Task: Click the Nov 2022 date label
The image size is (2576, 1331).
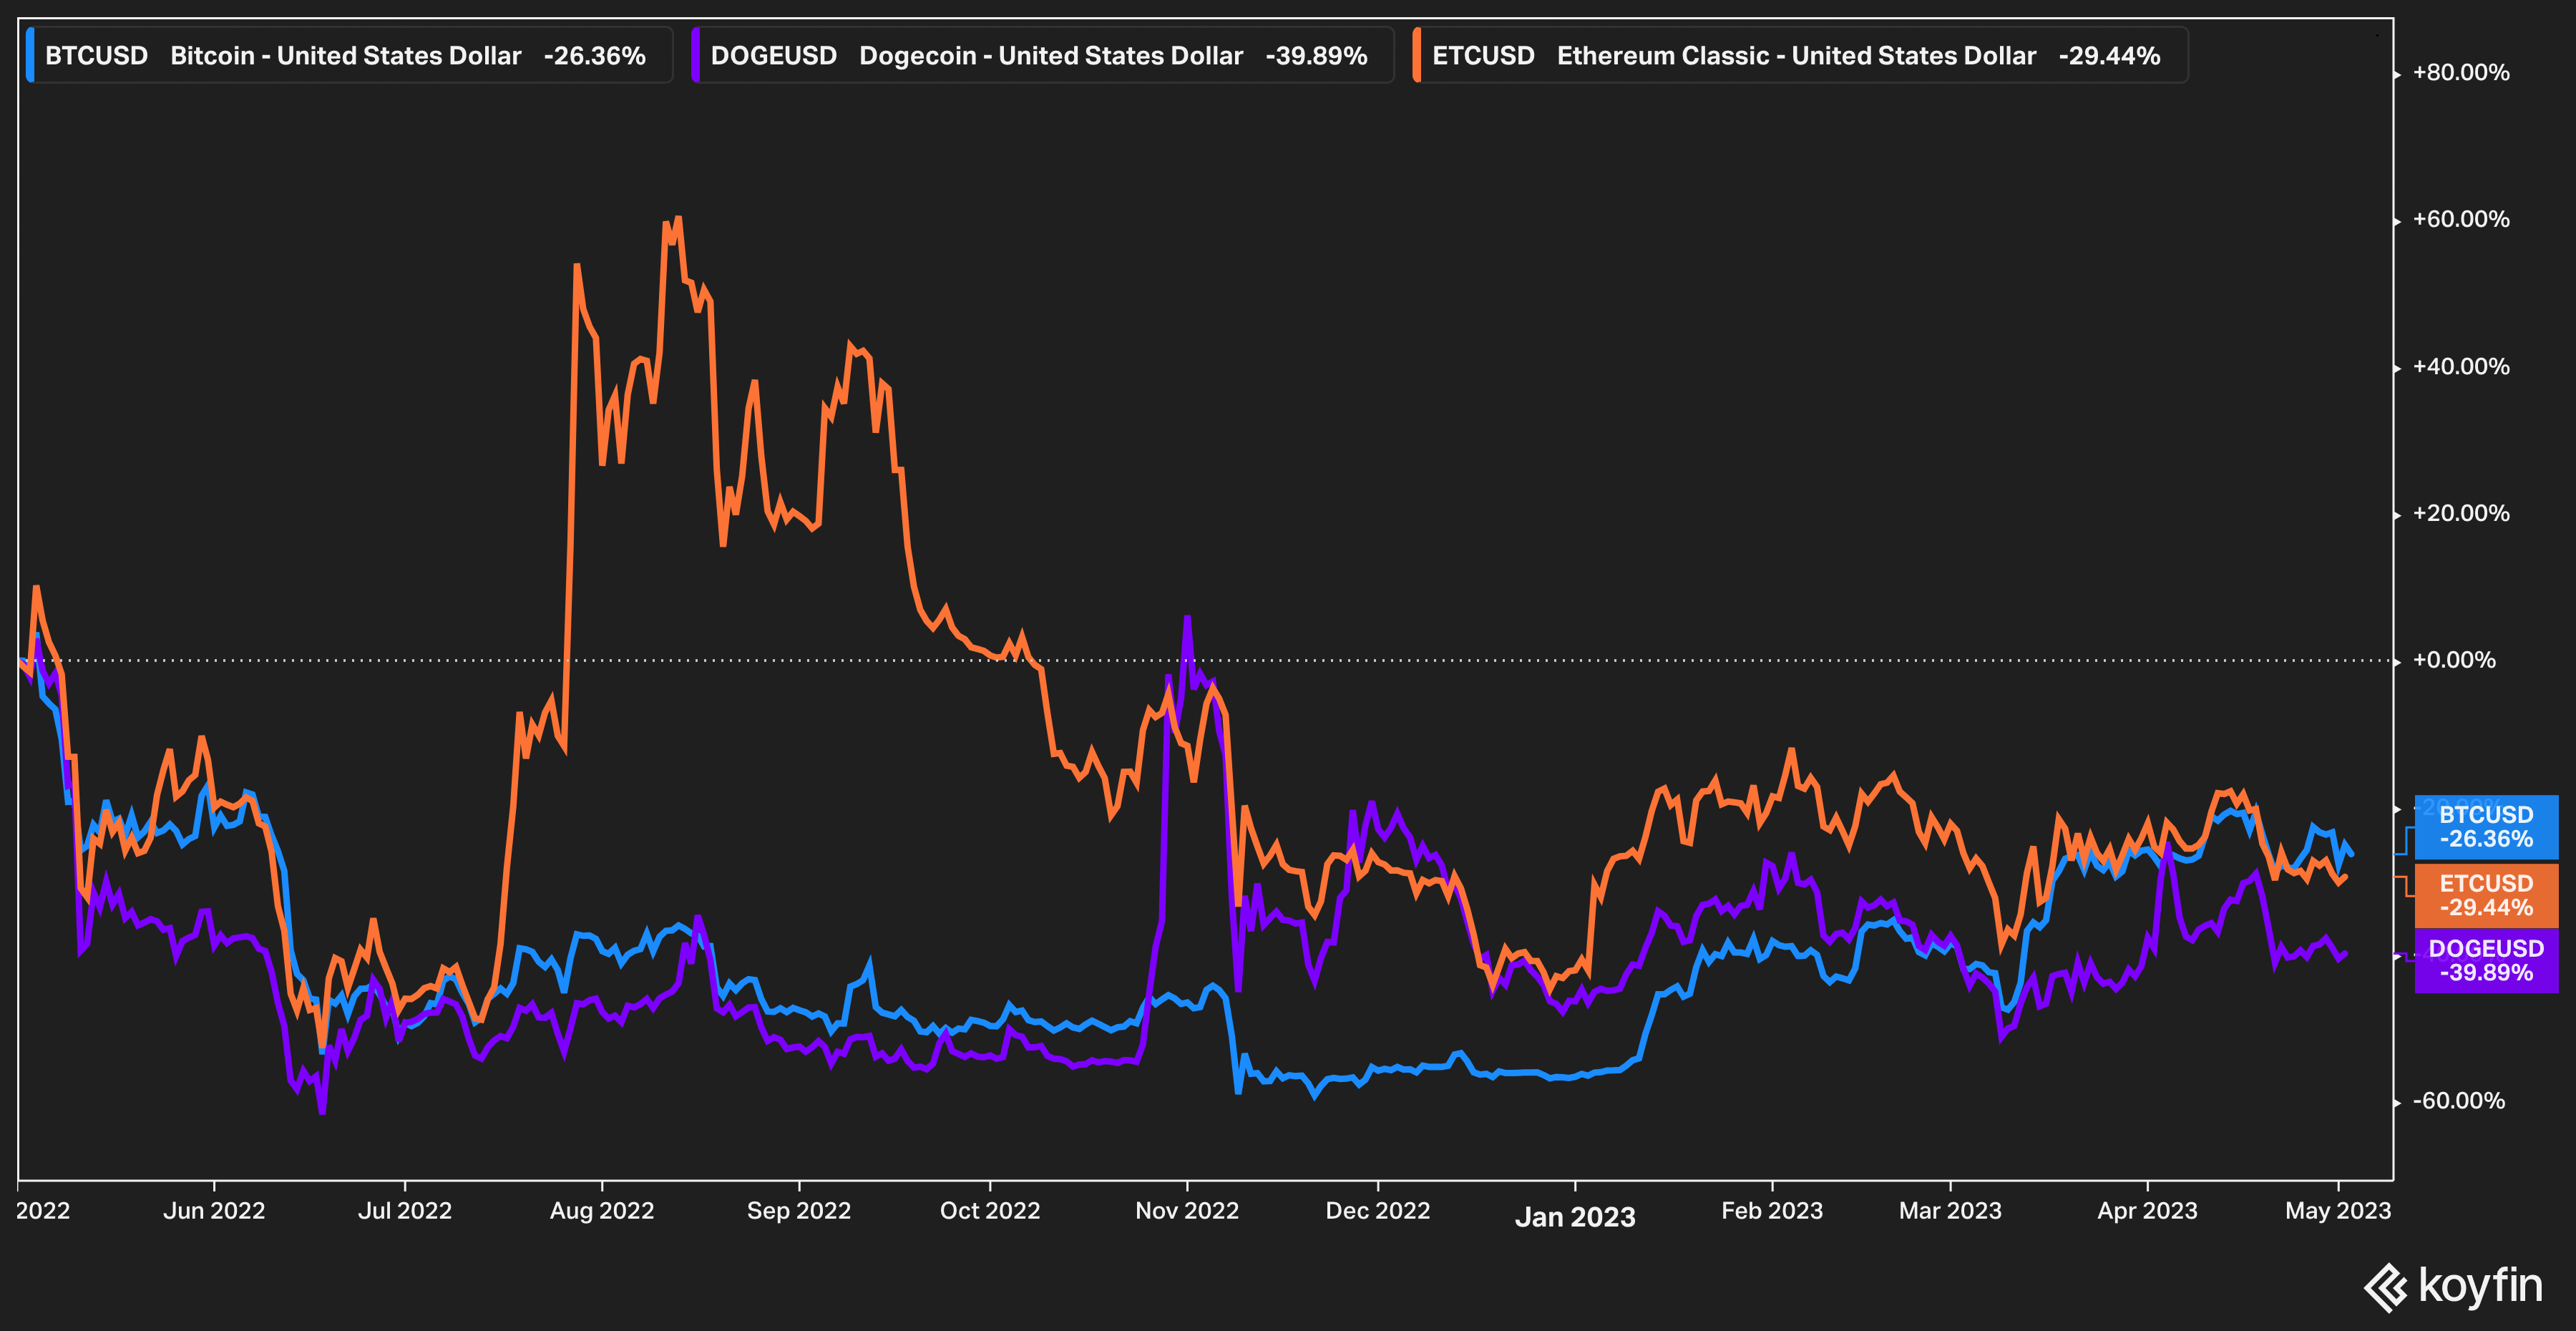Action: coord(1187,1211)
